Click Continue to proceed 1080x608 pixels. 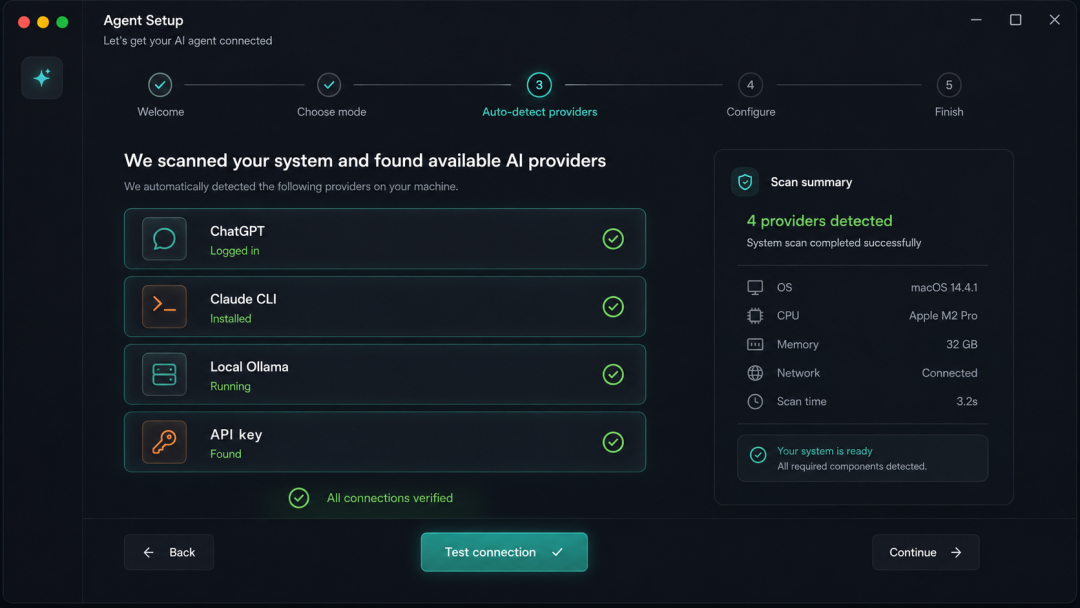926,552
